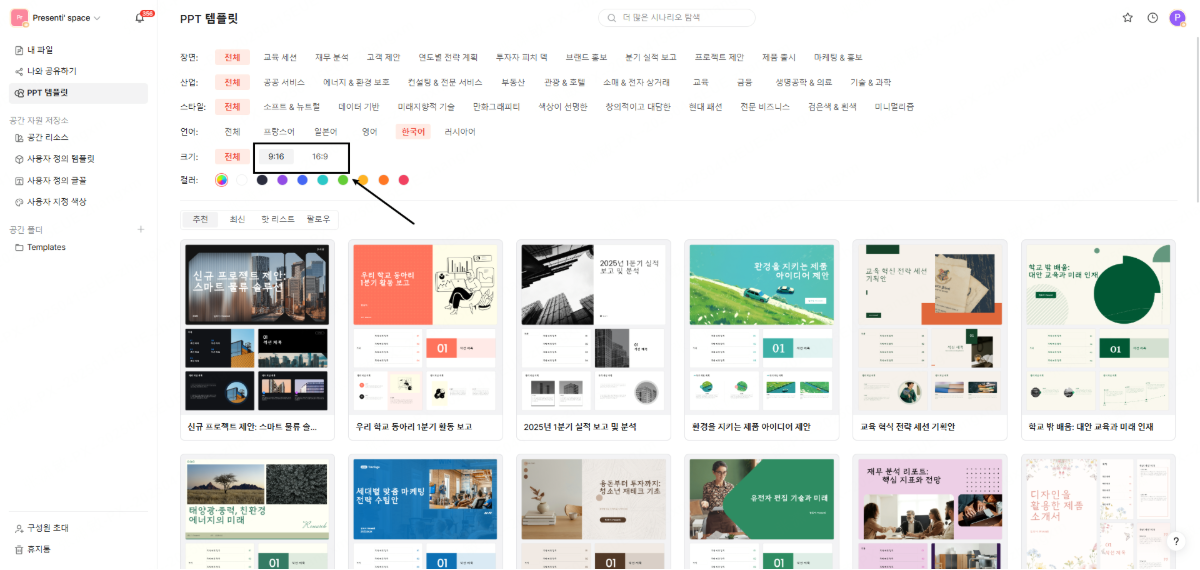Select the 9:16 size filter
Image resolution: width=1200 pixels, height=570 pixels.
[x=276, y=157]
